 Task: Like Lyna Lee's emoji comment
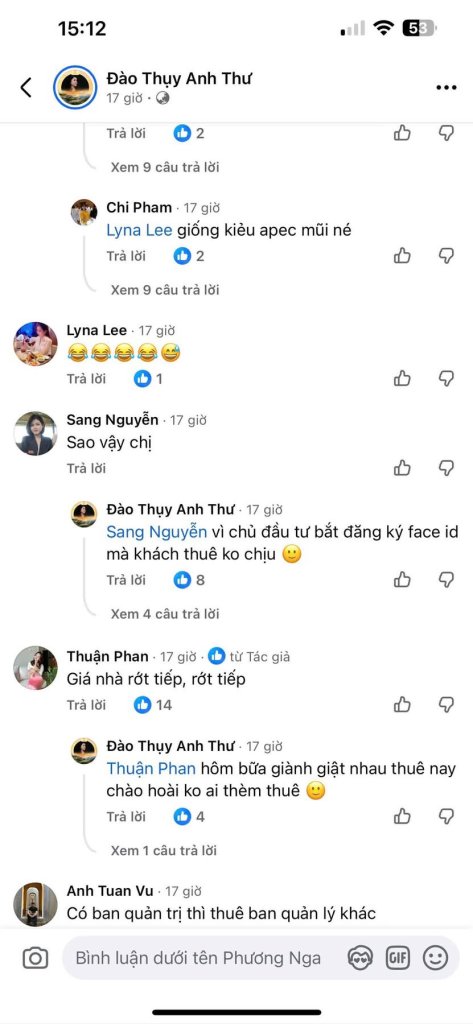point(402,378)
